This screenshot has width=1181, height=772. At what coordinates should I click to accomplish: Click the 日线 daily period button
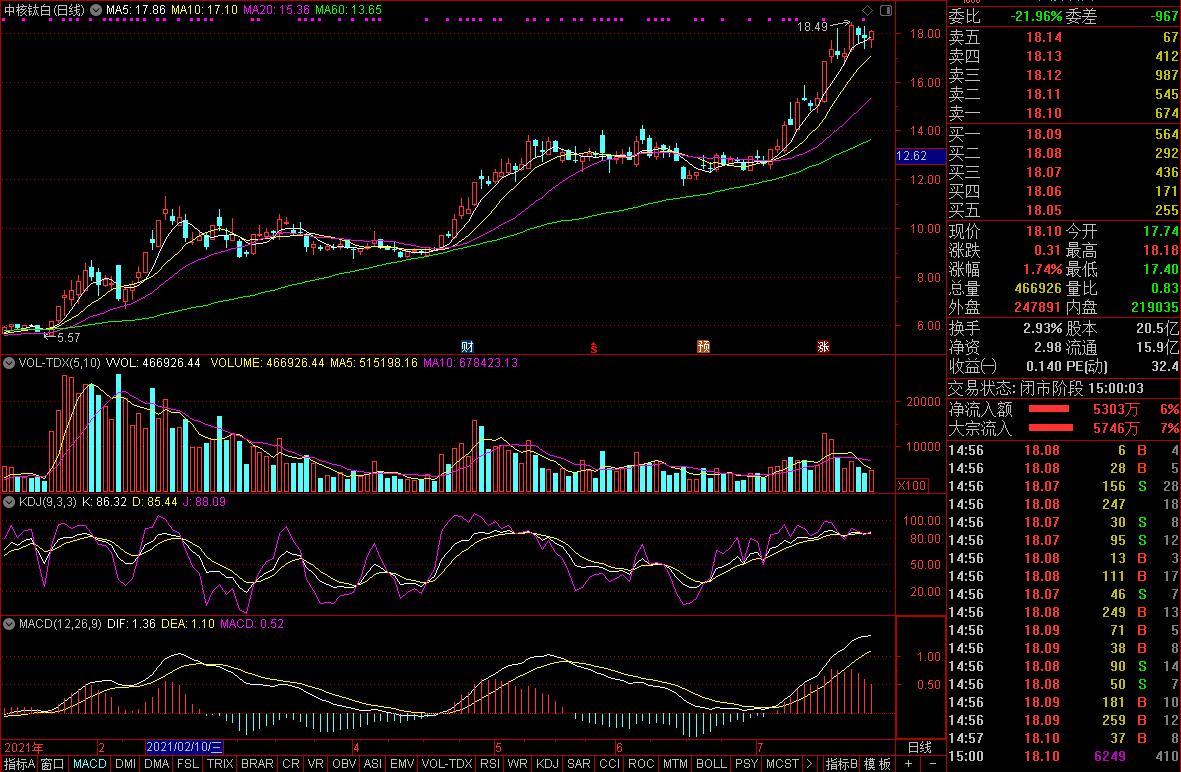point(918,747)
